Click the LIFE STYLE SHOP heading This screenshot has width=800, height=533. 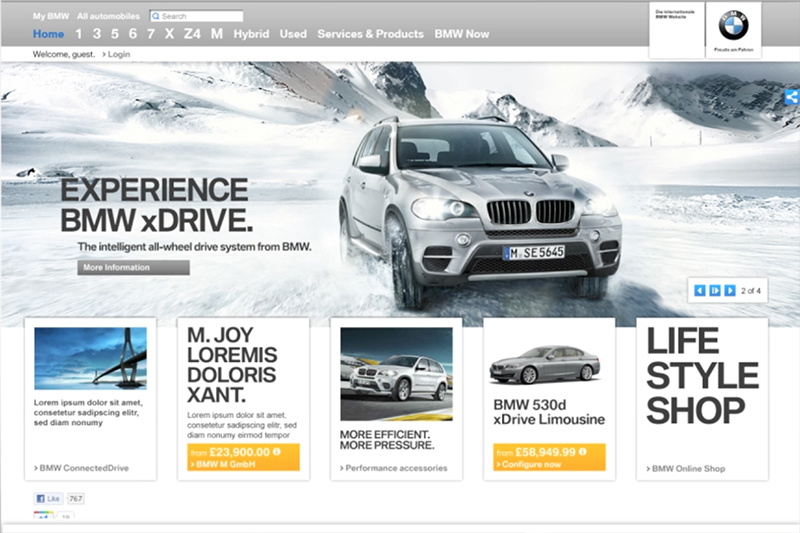tap(703, 376)
